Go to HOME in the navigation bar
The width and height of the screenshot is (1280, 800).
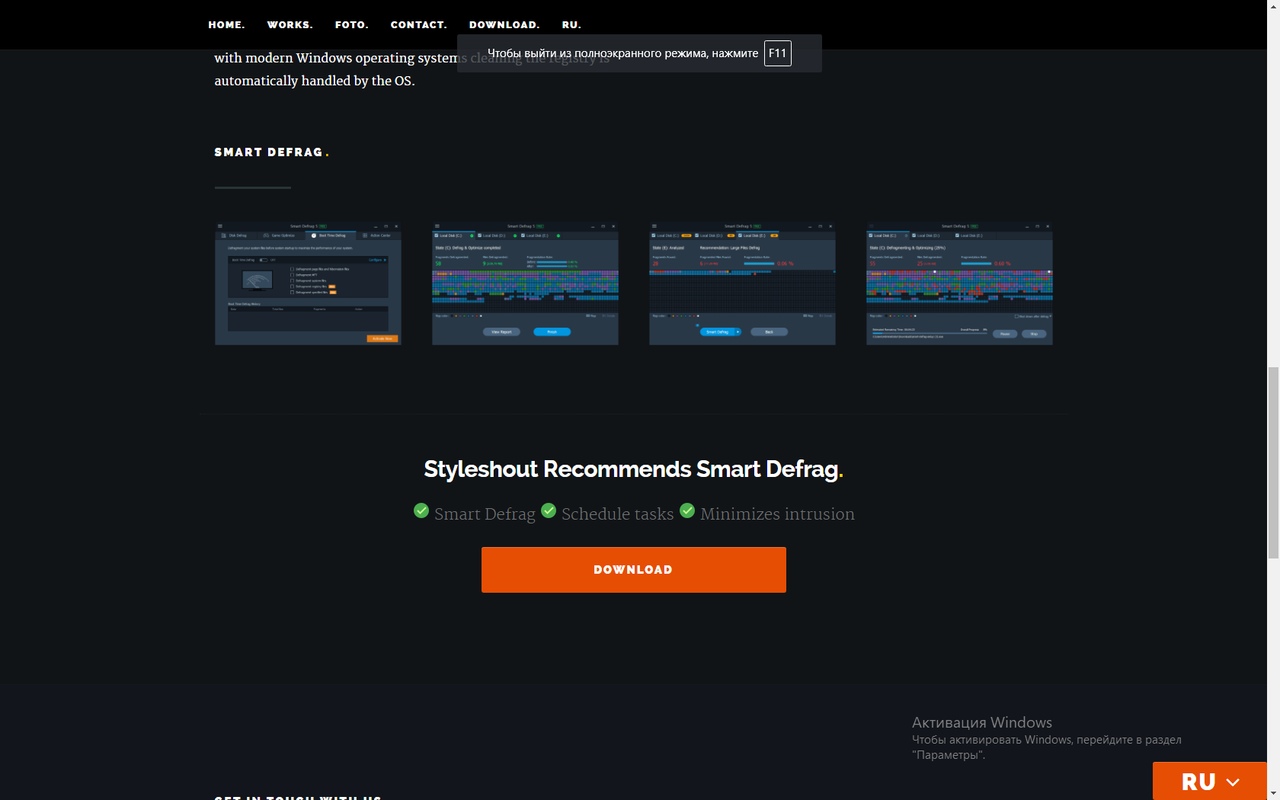click(226, 25)
